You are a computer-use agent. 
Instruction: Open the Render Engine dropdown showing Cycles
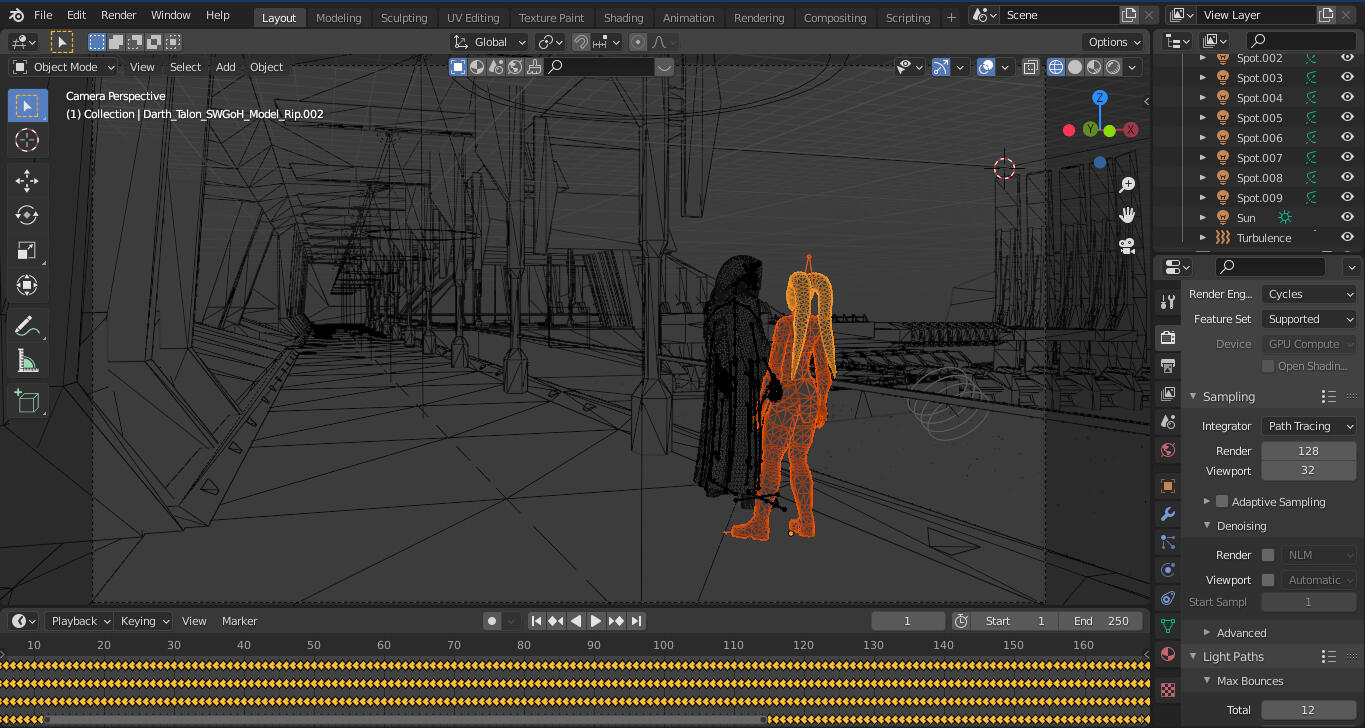[x=1308, y=293]
